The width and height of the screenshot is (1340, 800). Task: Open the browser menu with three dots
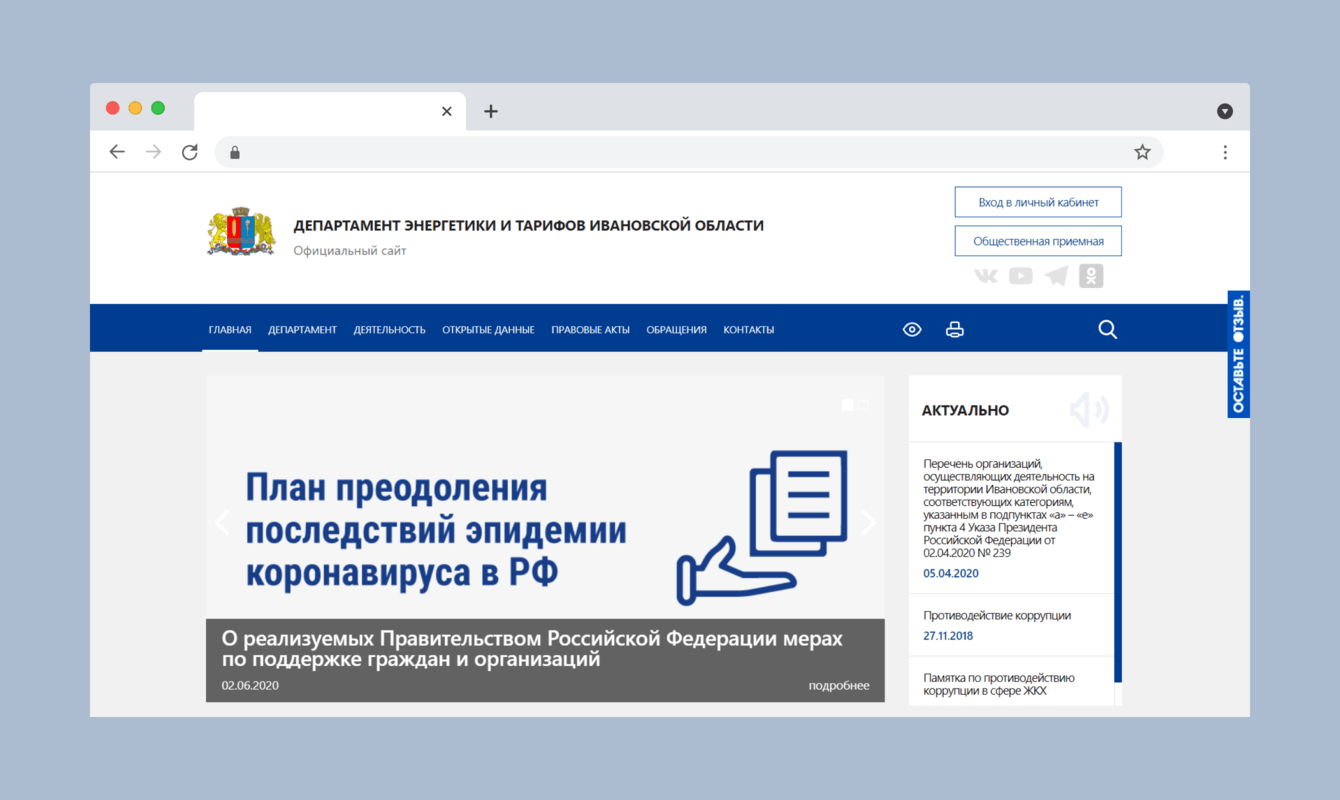click(x=1225, y=151)
